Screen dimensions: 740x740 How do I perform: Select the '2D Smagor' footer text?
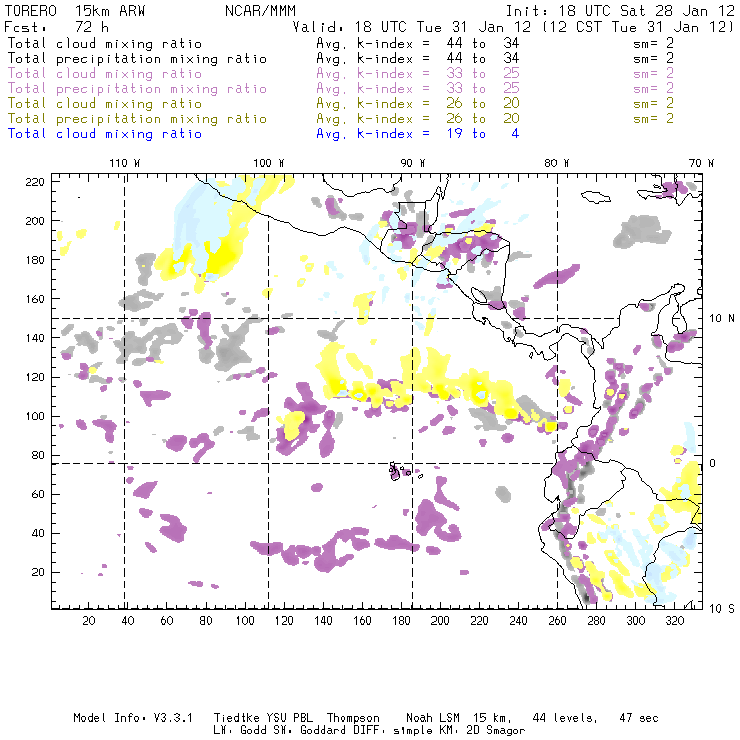496,731
